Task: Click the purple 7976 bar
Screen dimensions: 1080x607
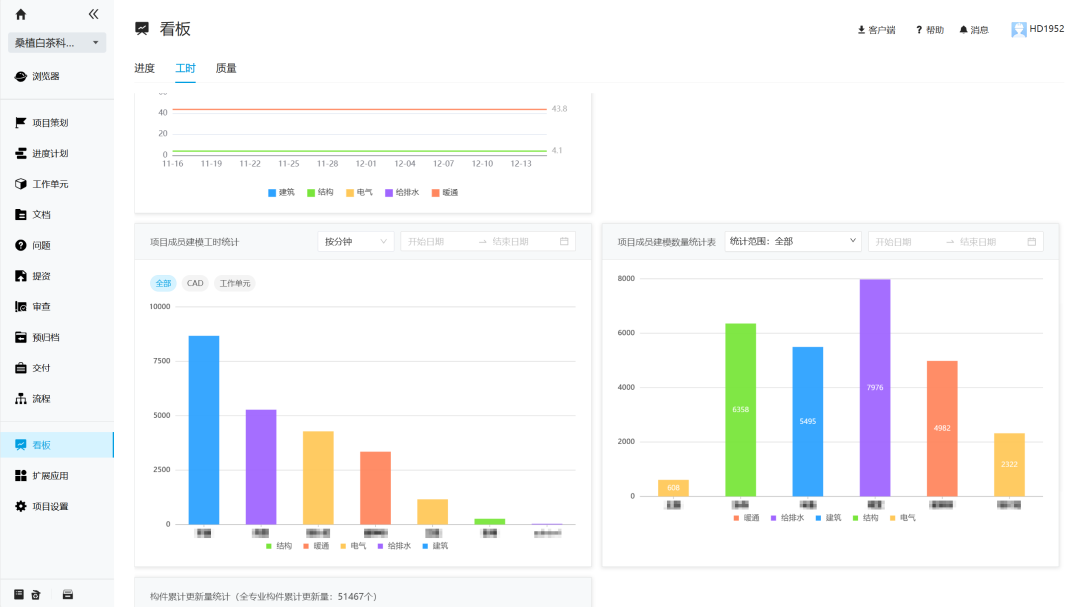Action: [x=875, y=388]
